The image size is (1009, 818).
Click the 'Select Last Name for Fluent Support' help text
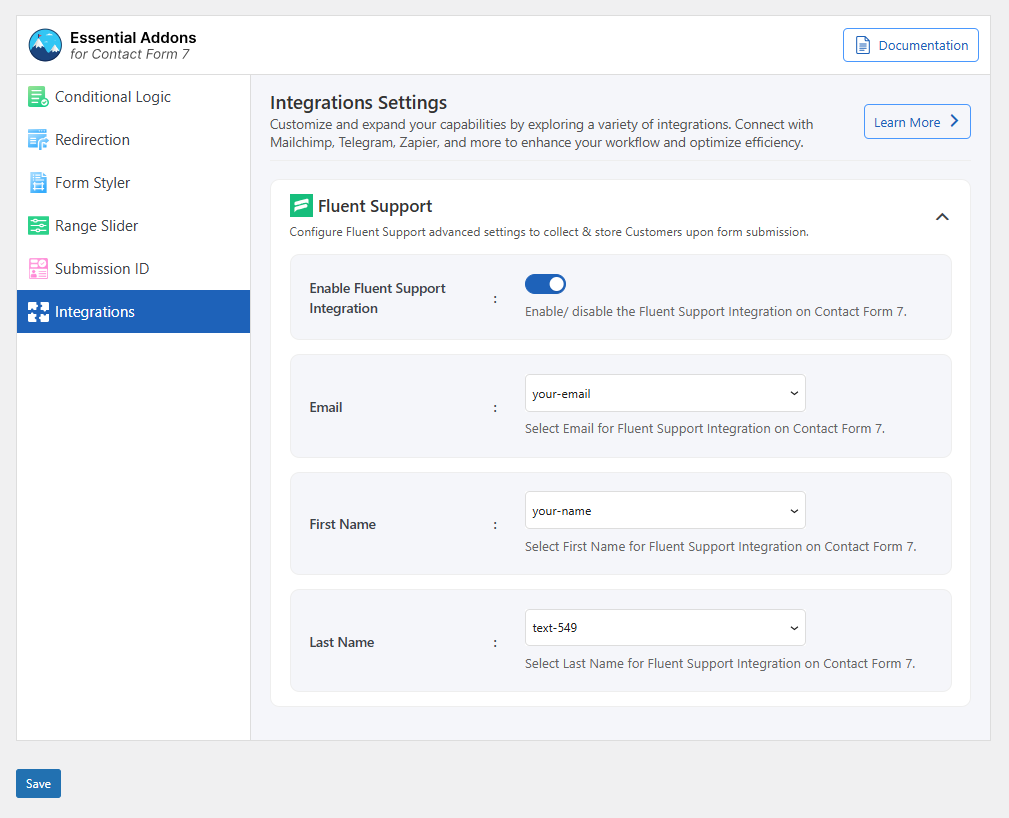(x=720, y=664)
